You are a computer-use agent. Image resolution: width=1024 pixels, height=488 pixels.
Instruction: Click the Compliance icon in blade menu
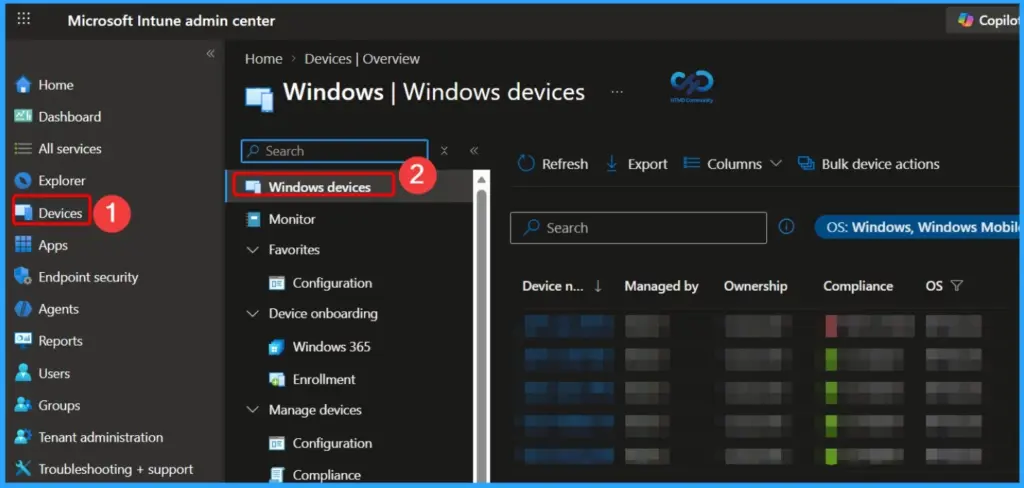[277, 475]
